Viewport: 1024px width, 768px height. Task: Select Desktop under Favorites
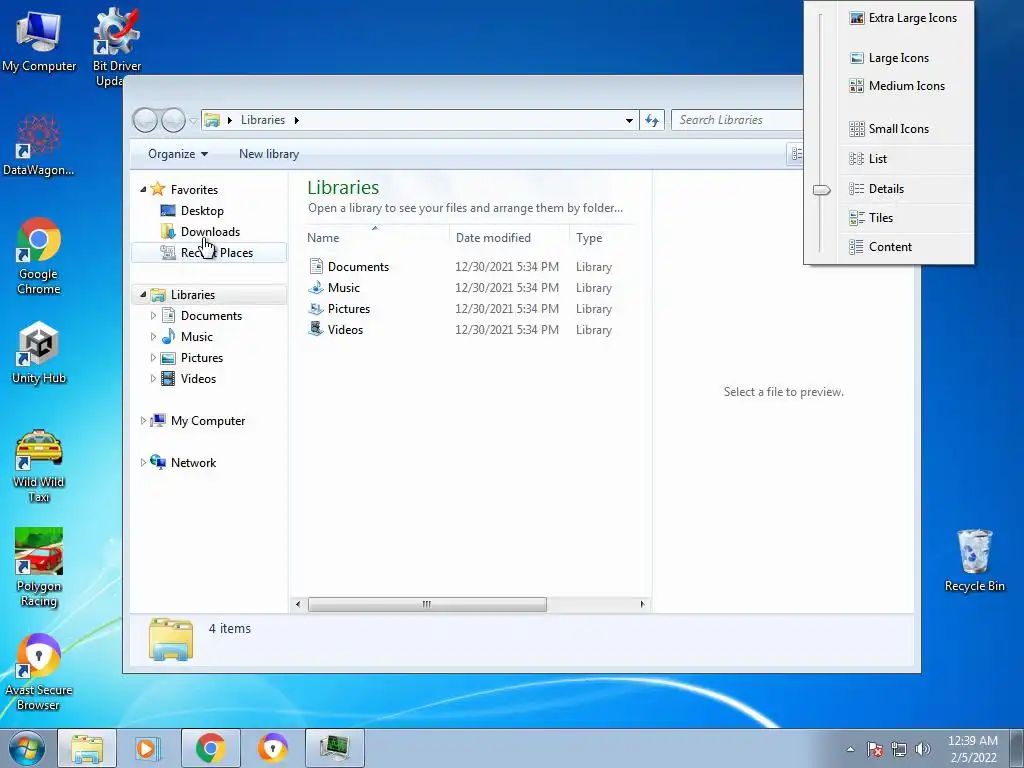202,211
